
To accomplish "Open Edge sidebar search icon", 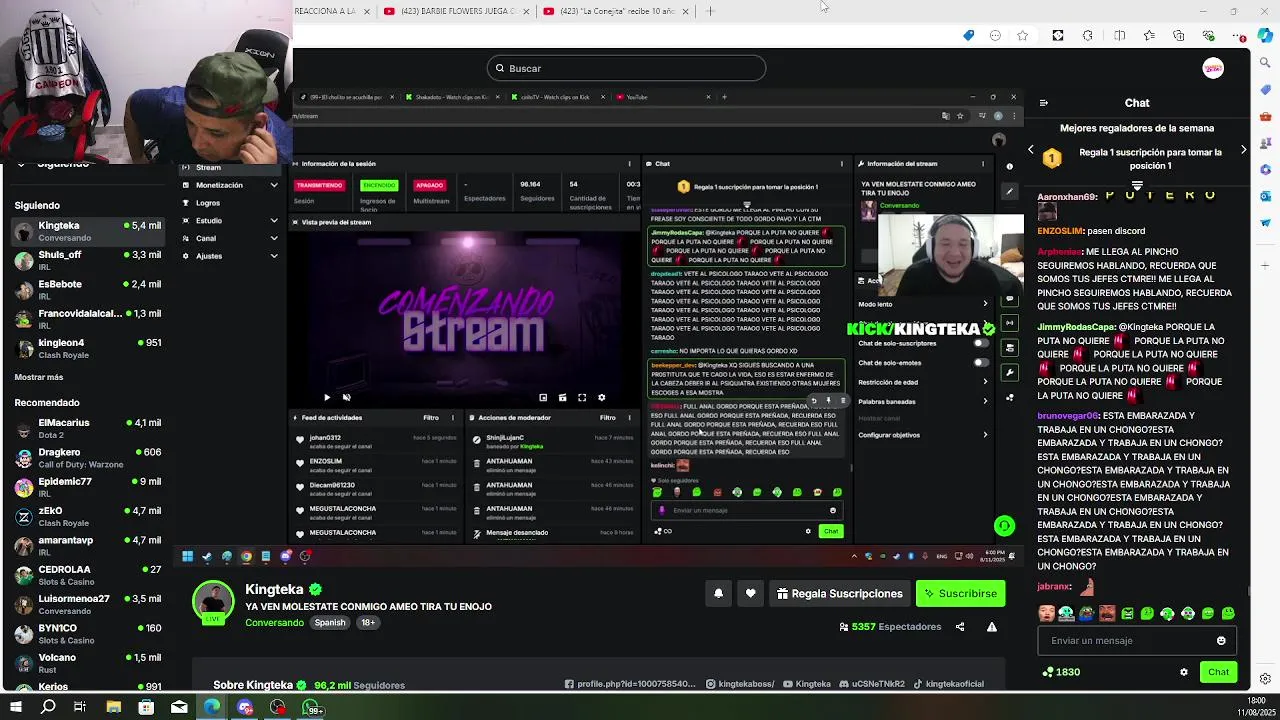I will (x=1266, y=63).
